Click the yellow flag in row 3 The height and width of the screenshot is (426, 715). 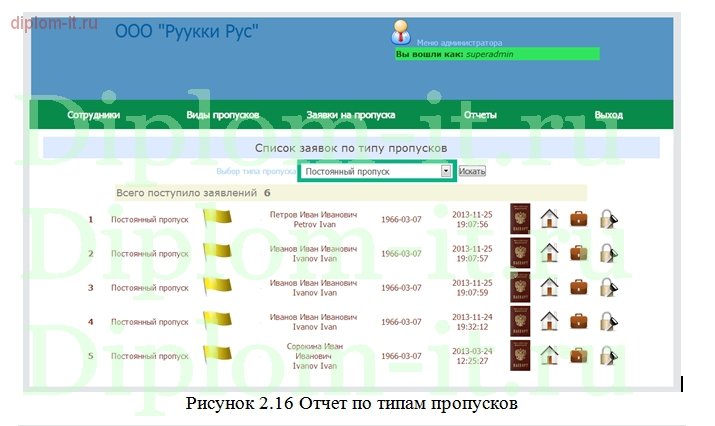217,286
